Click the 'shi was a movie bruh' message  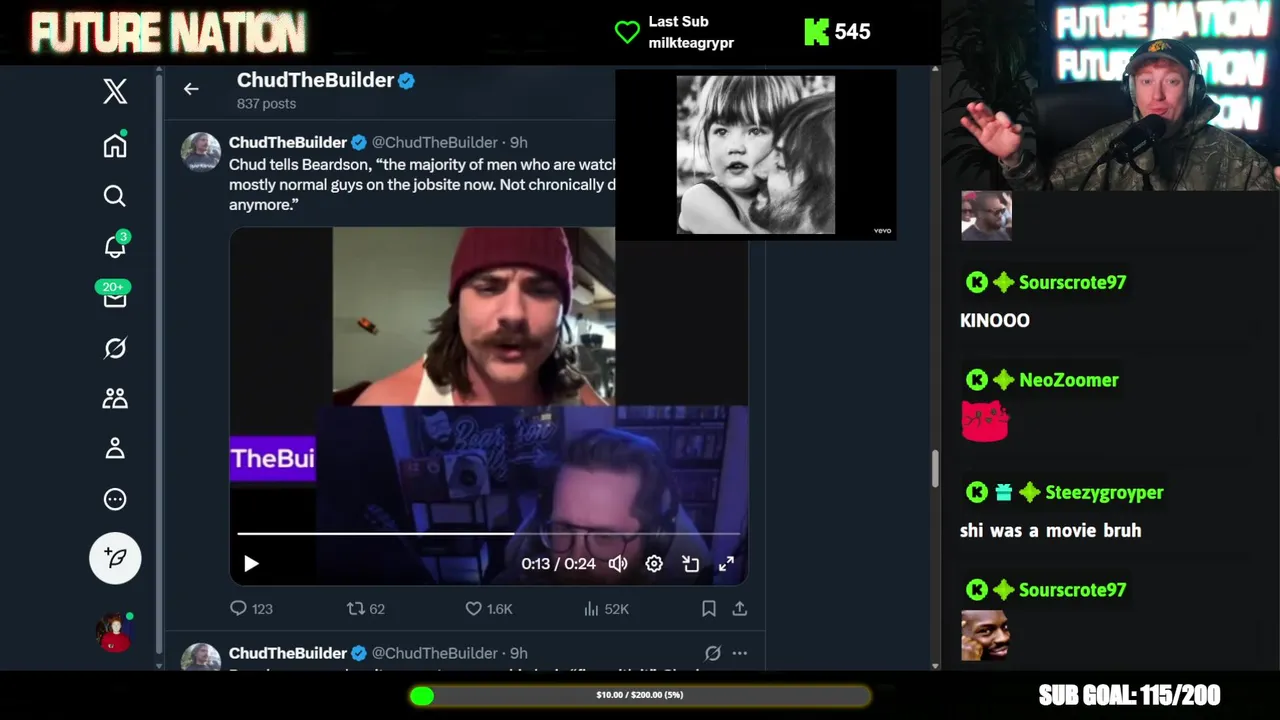[1050, 530]
